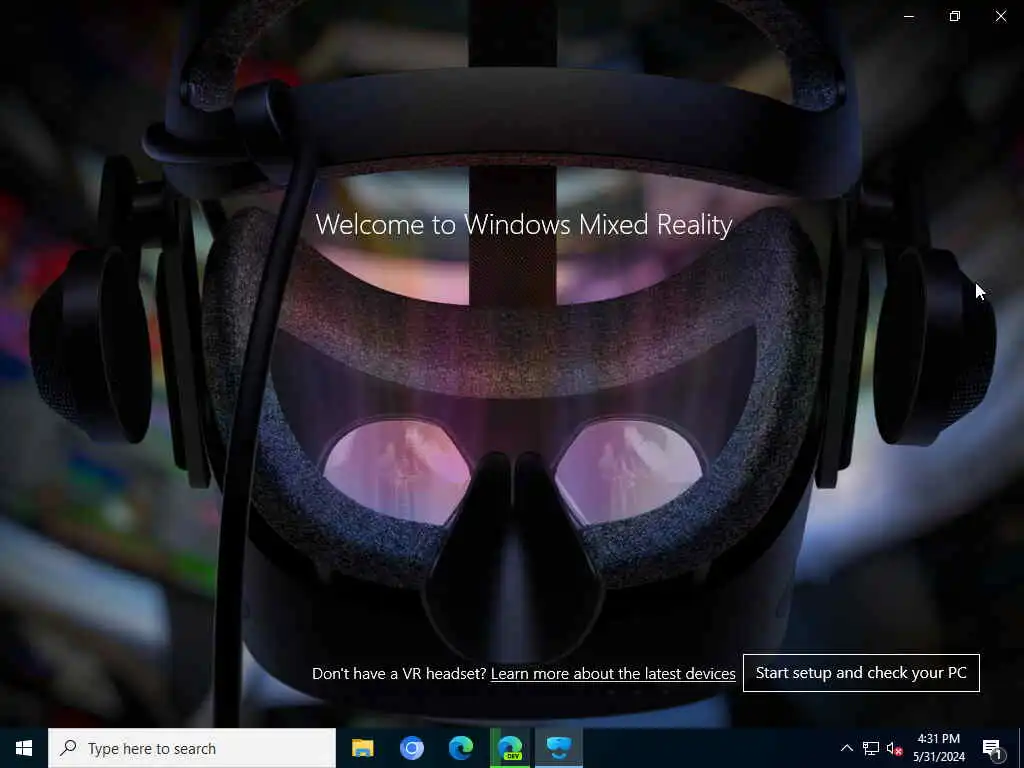Restore down the Mixed Reality window

[955, 16]
